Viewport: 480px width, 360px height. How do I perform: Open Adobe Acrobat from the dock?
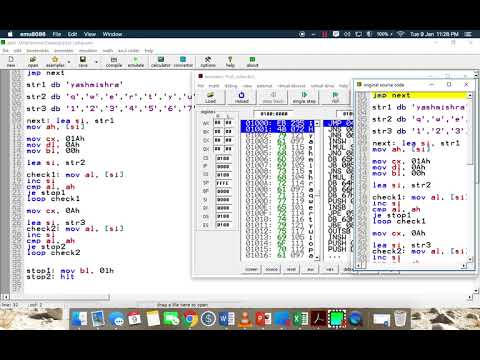click(318, 319)
